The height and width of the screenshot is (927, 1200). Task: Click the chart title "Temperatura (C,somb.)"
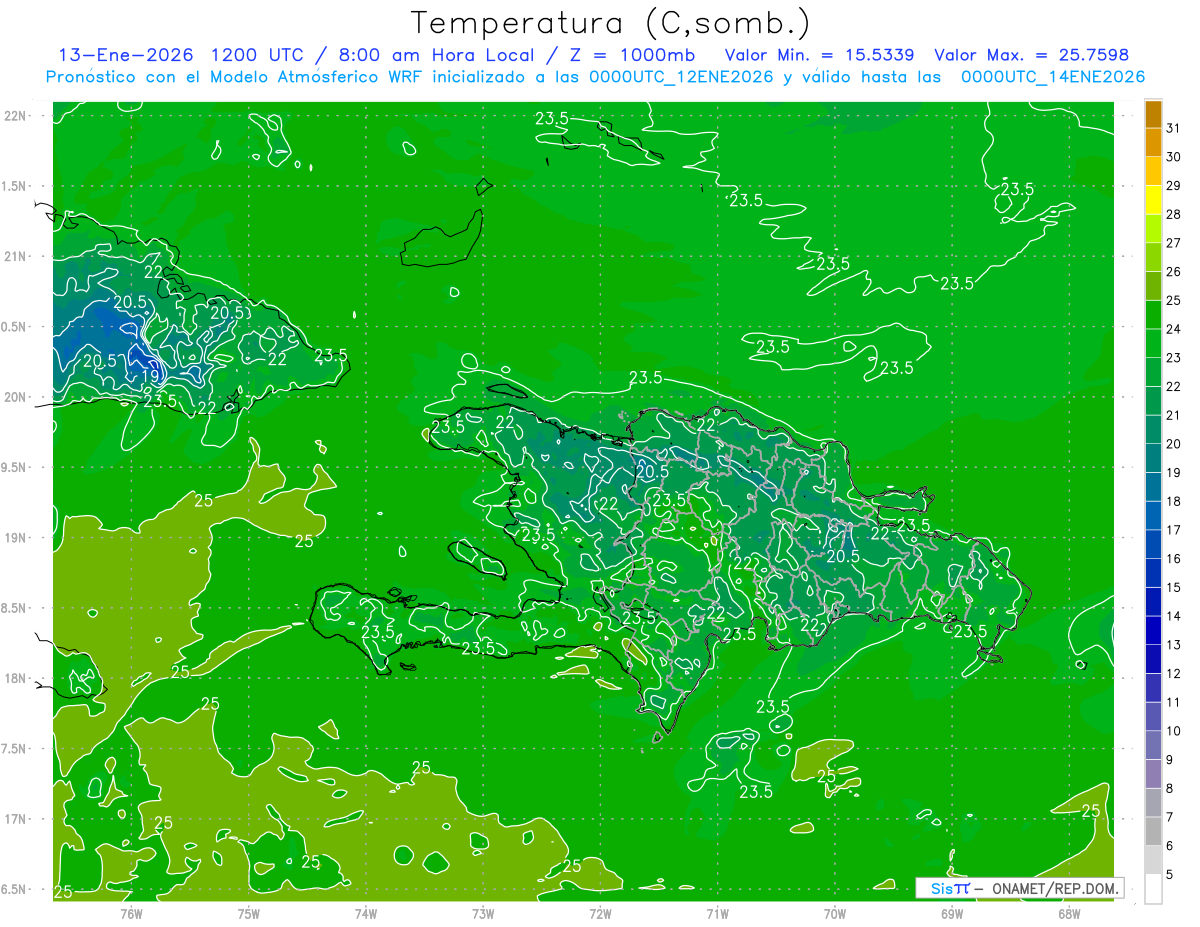(611, 23)
